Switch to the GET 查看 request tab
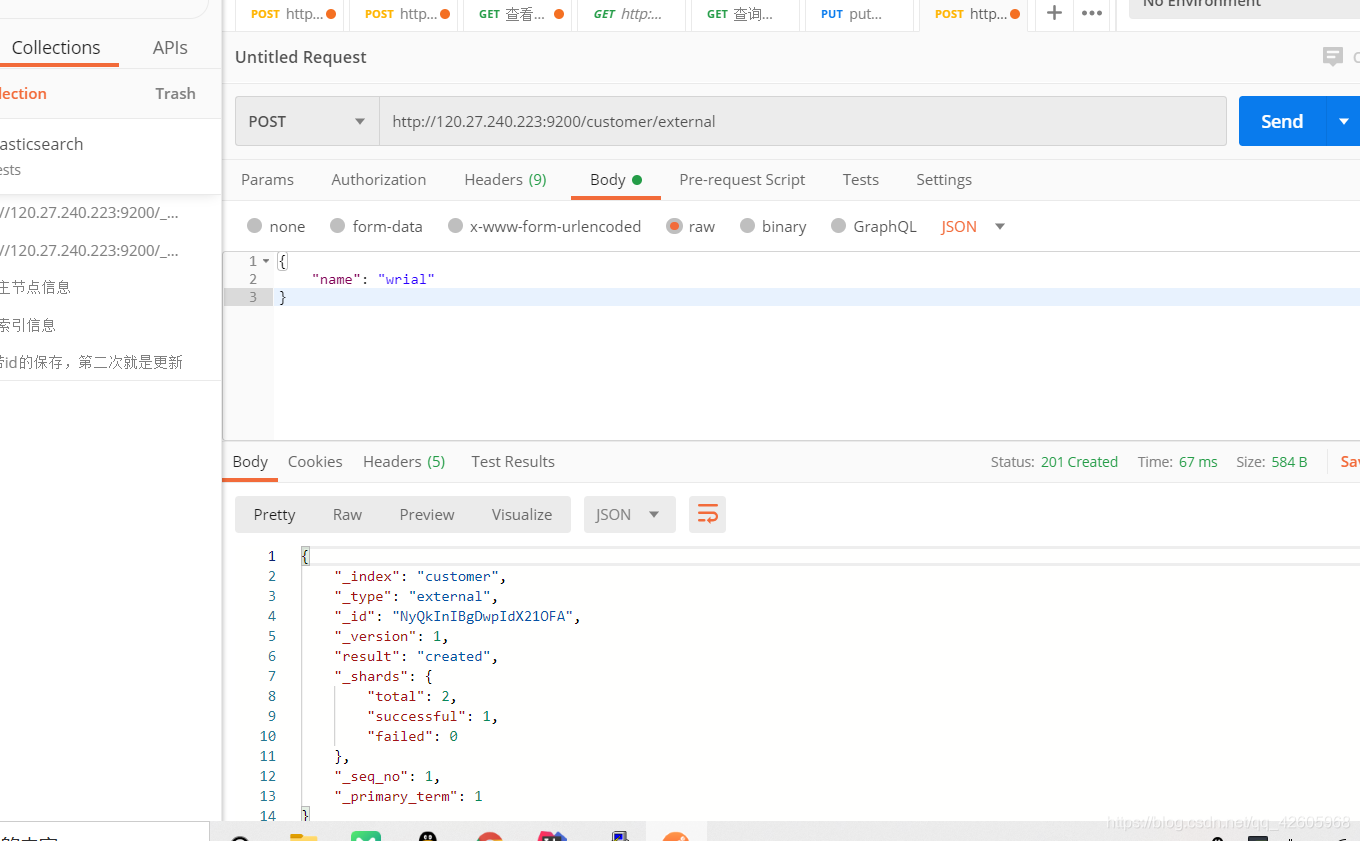The width and height of the screenshot is (1360, 841). (x=518, y=14)
